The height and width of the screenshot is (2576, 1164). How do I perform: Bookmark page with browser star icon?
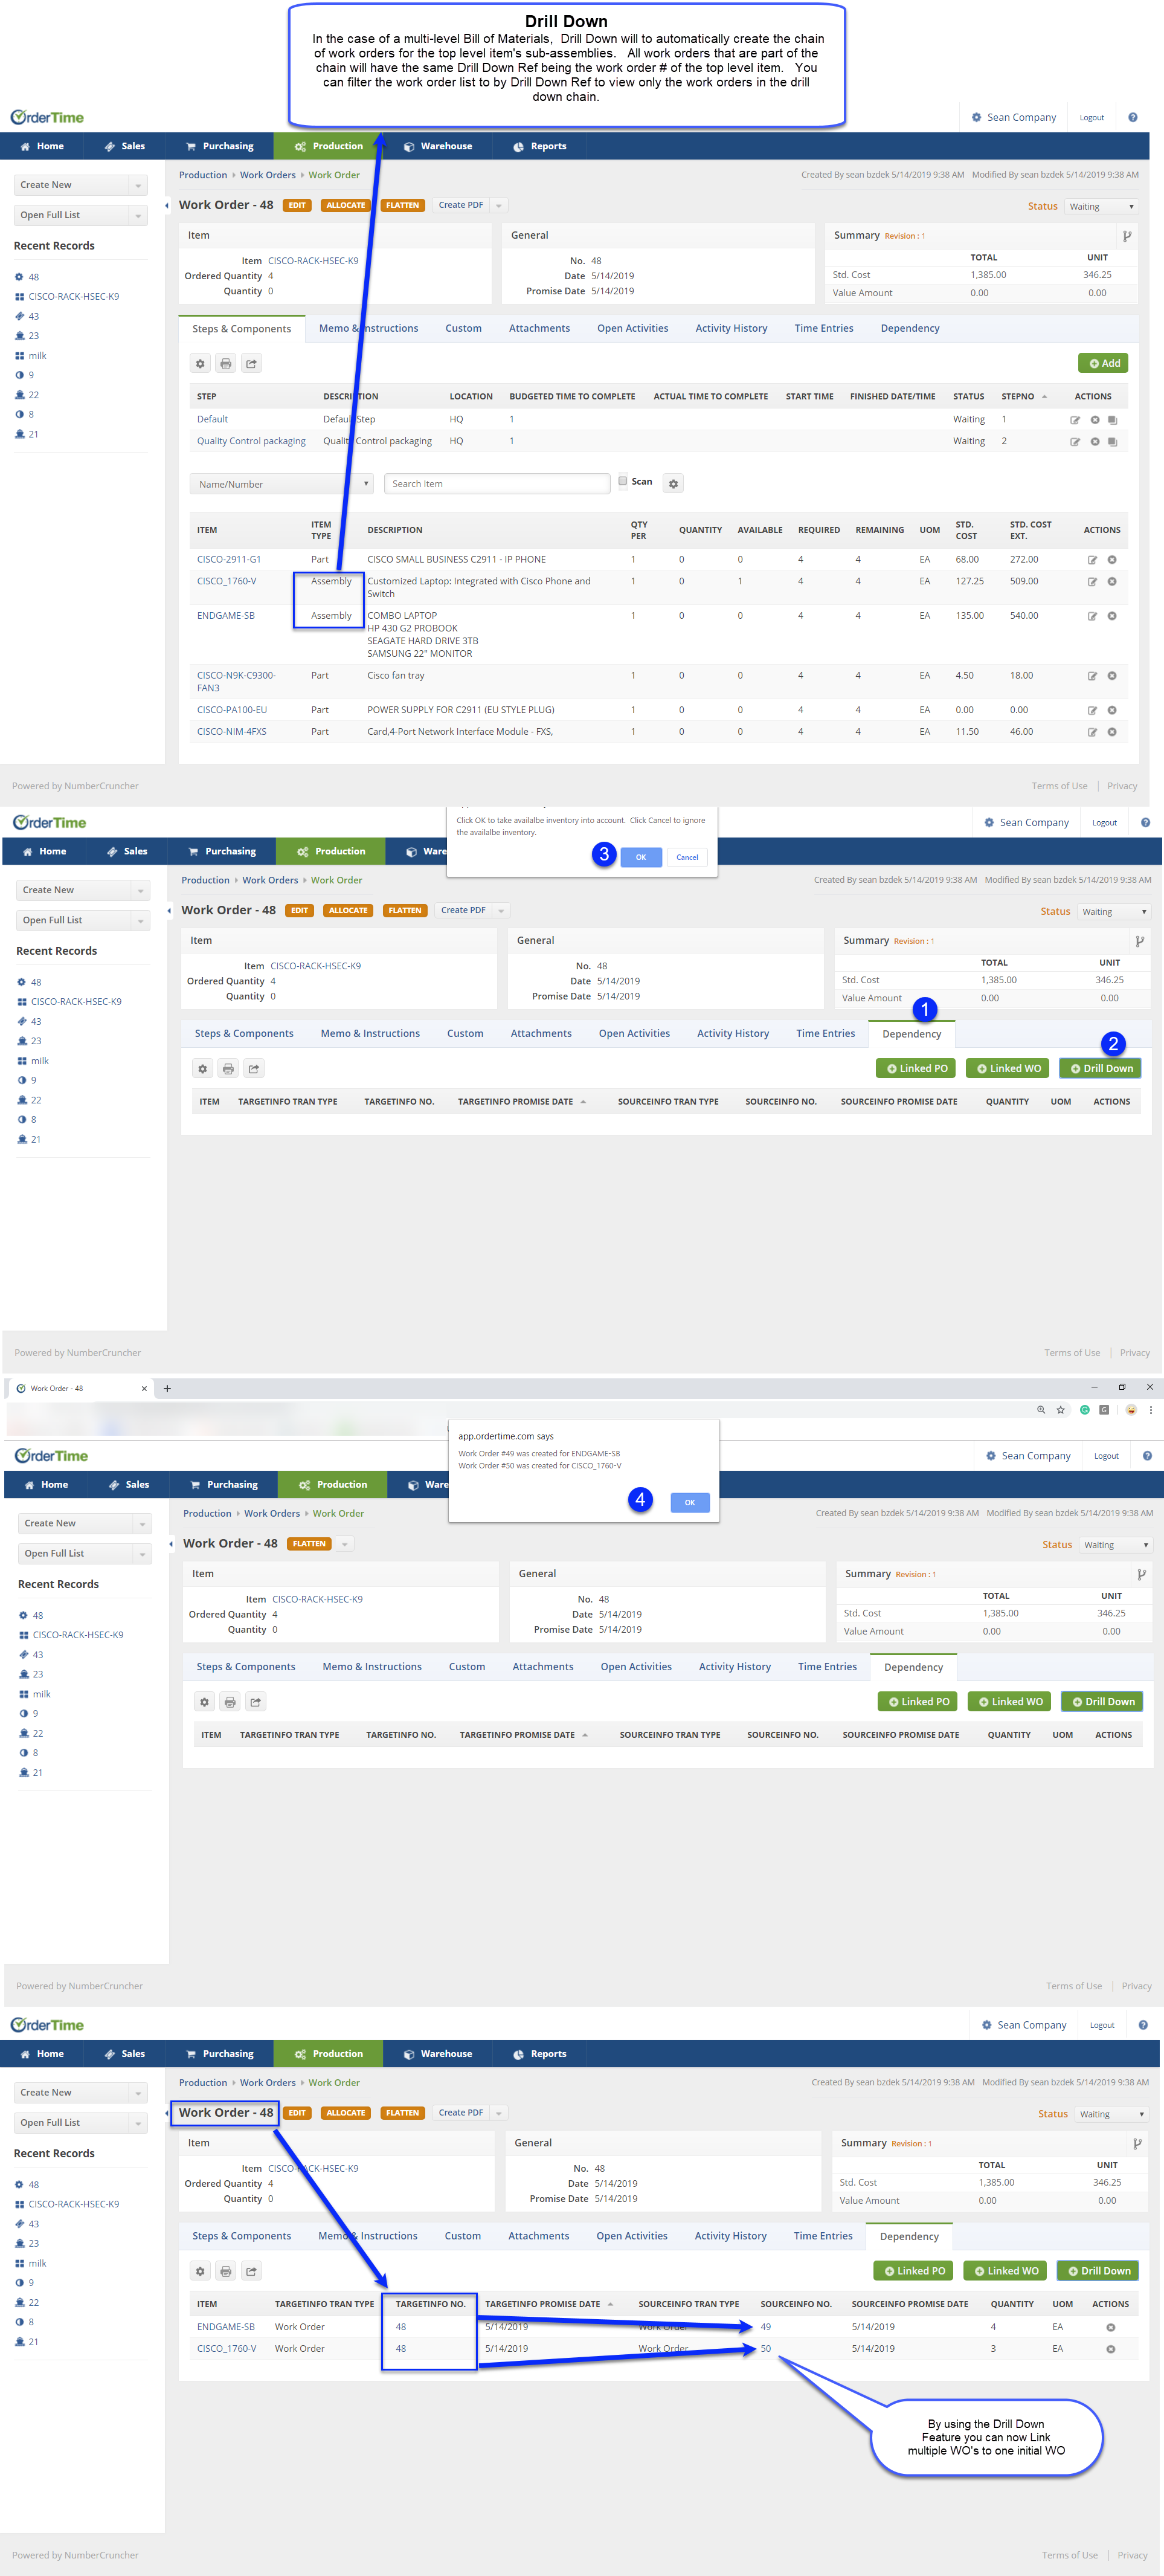[x=1061, y=1410]
